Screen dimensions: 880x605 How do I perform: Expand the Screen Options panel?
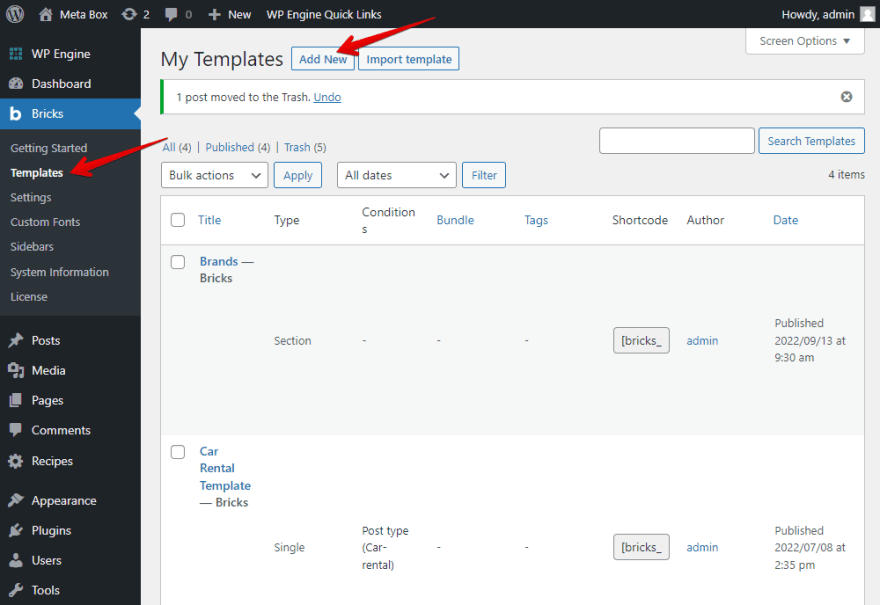[805, 41]
